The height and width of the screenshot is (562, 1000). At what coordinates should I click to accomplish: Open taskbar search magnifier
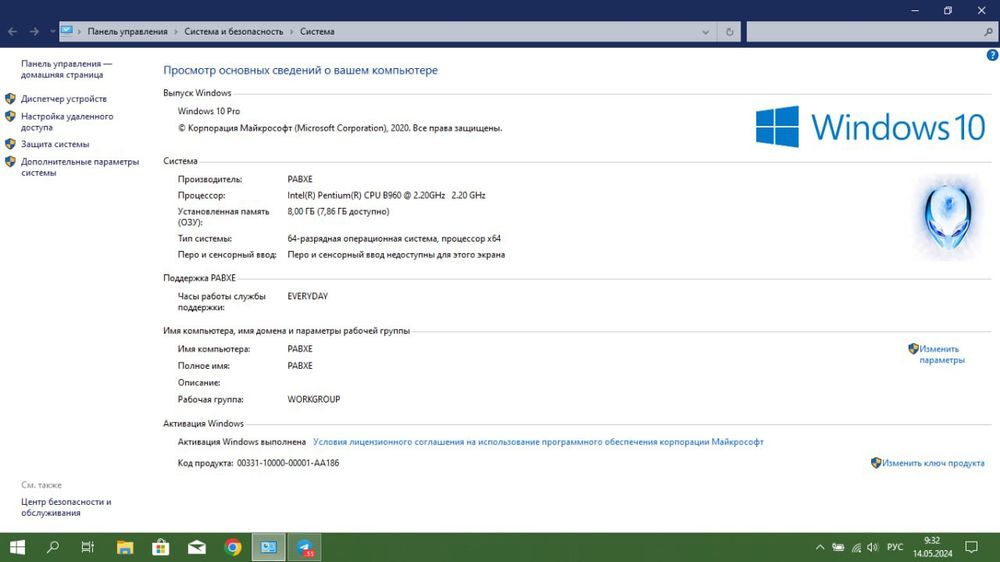53,547
